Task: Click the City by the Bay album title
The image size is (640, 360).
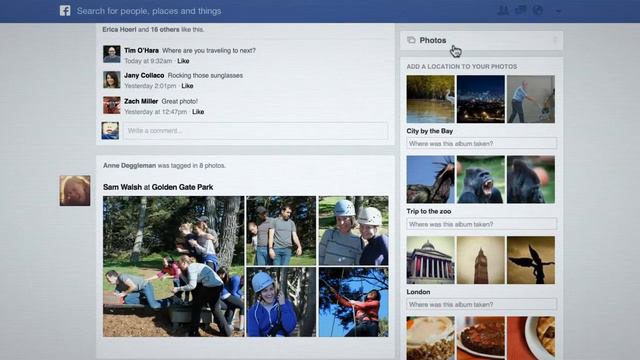Action: tap(429, 131)
